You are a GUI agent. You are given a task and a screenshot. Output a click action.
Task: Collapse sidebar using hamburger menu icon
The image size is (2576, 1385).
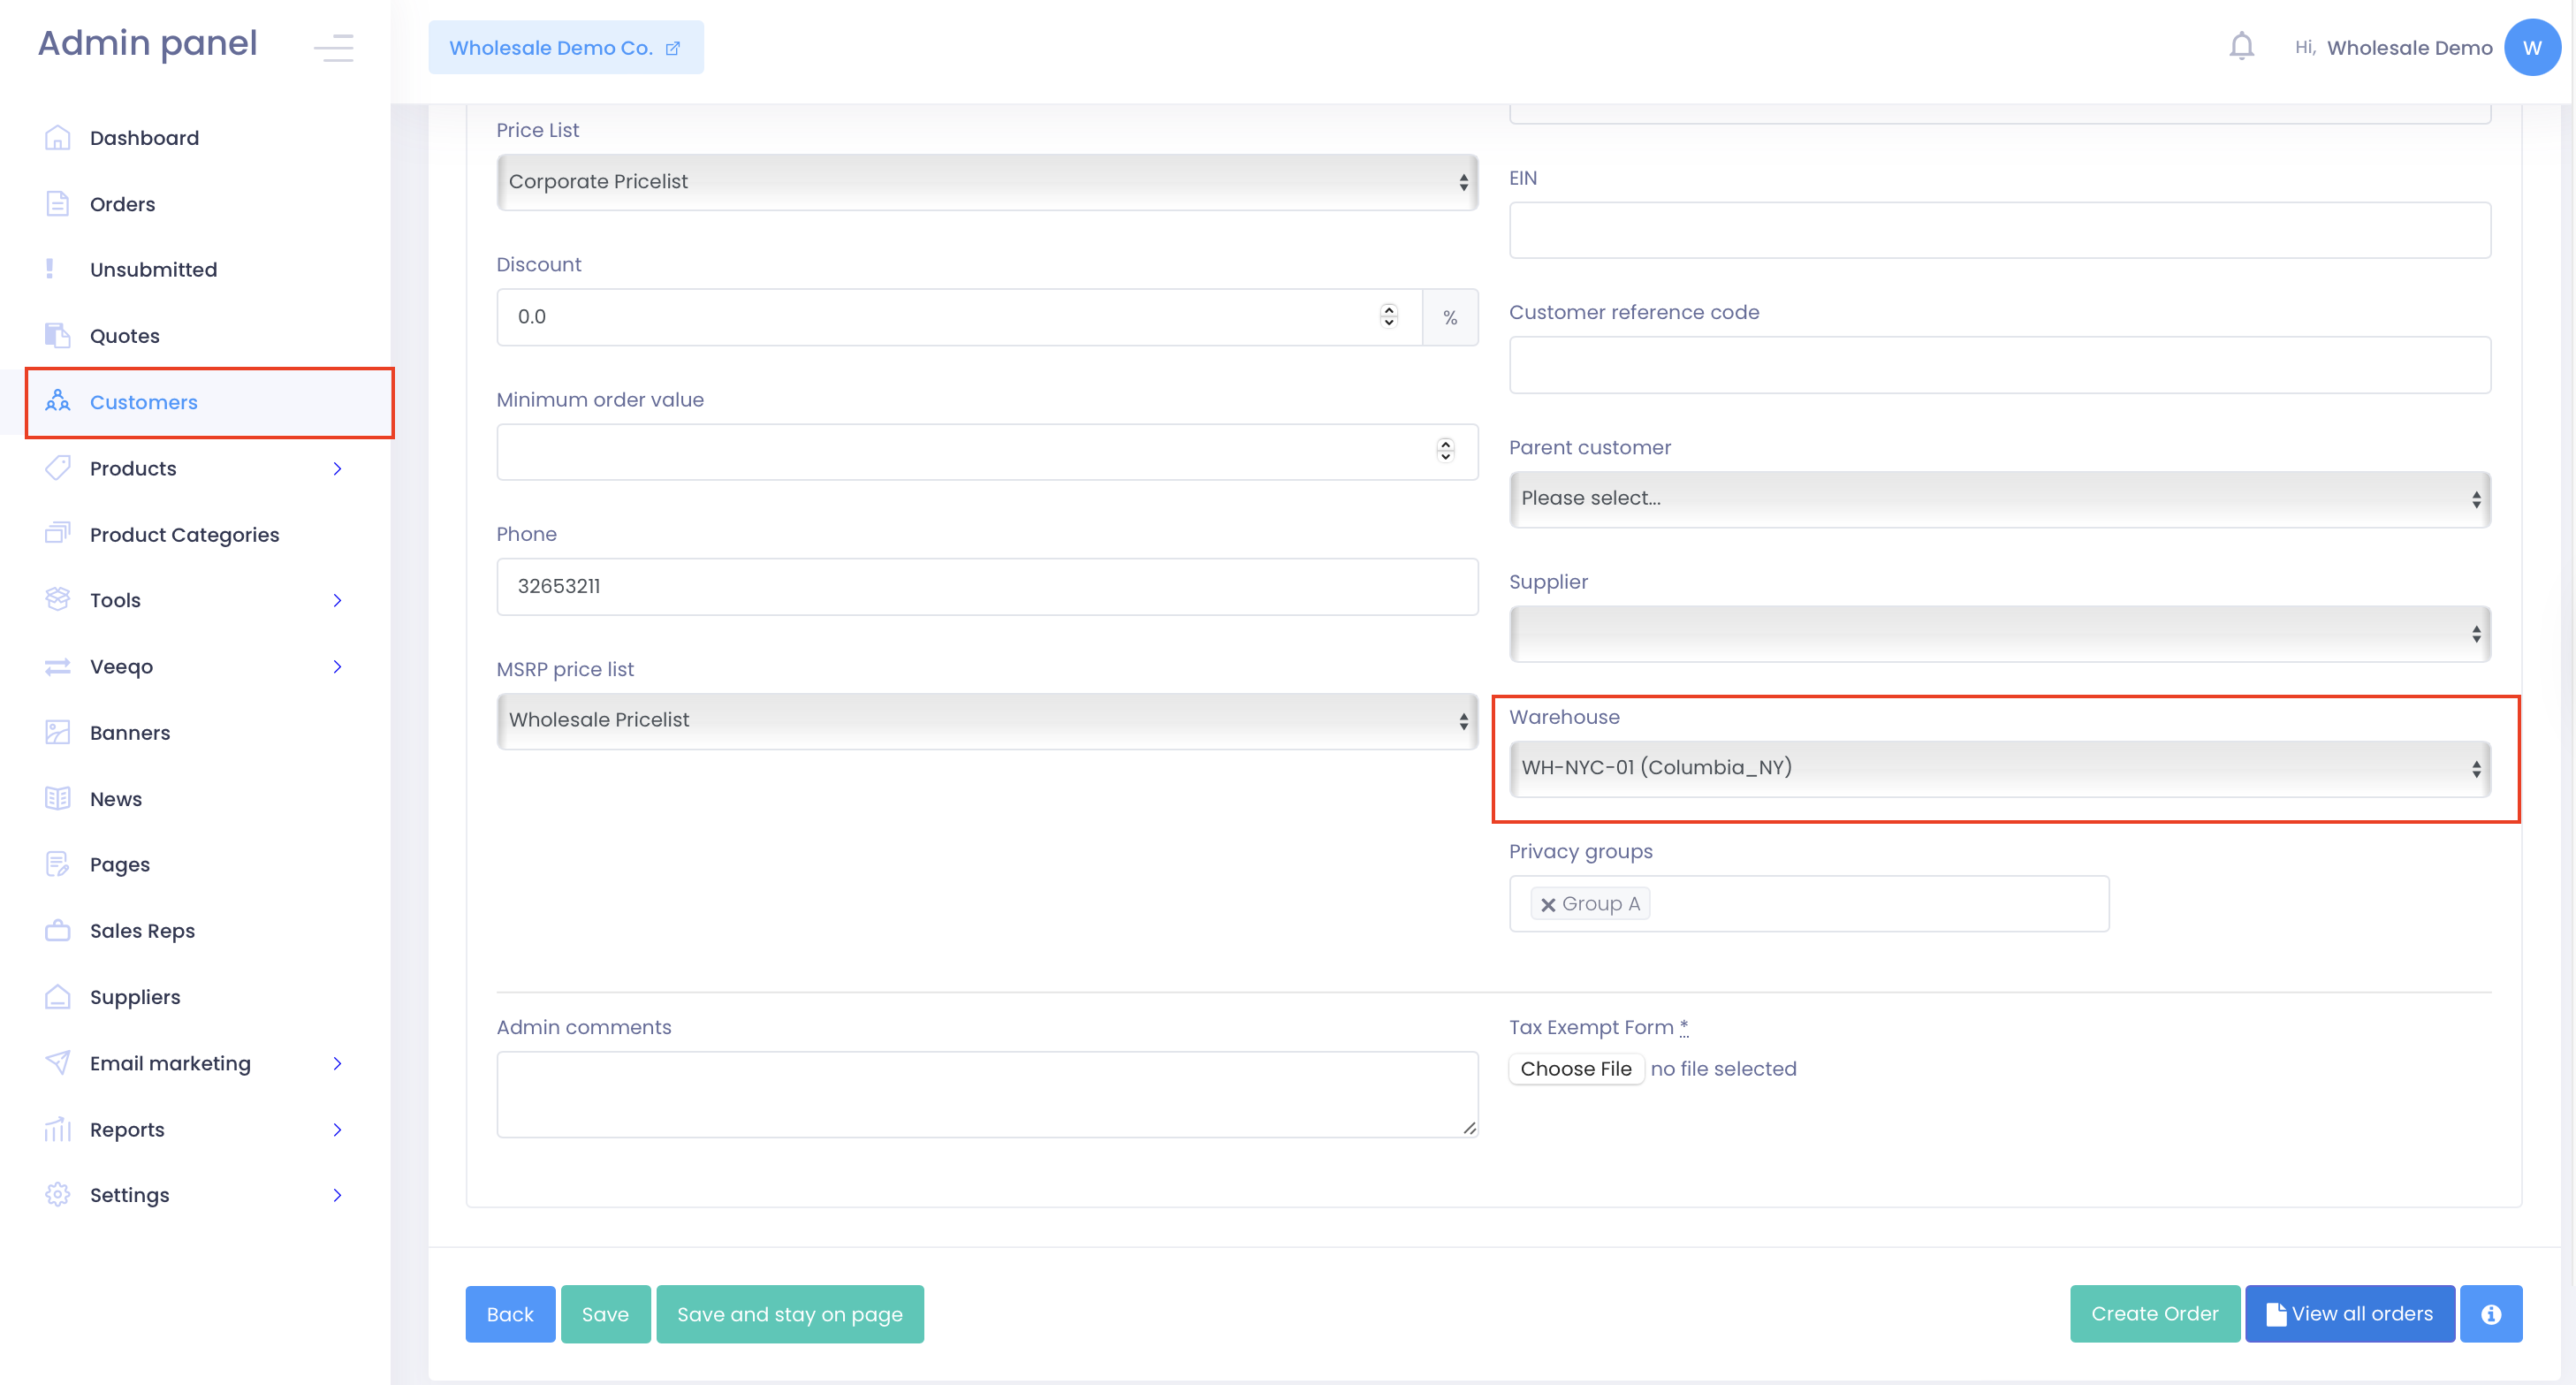[x=333, y=47]
